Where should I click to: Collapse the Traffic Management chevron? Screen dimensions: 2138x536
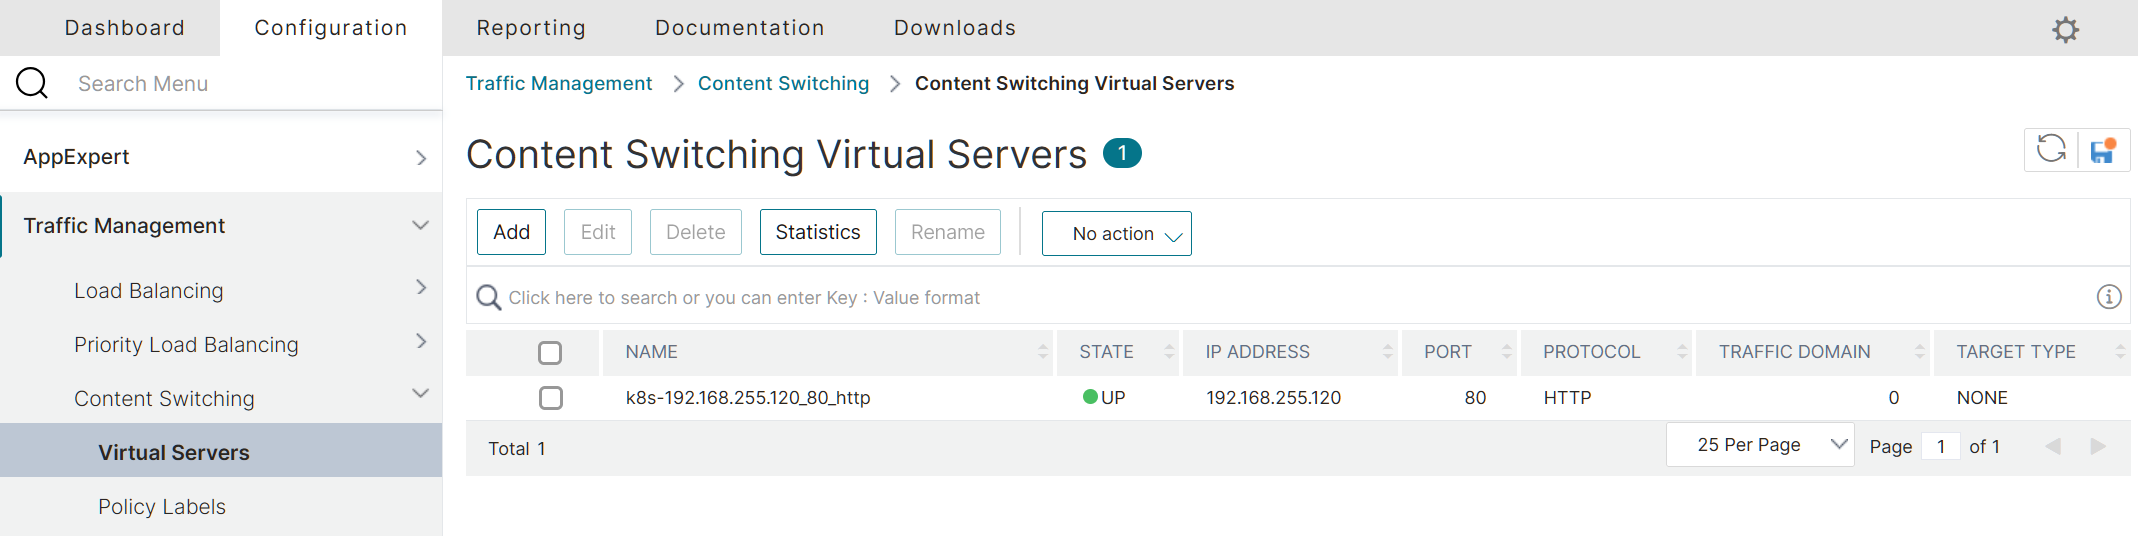(421, 225)
